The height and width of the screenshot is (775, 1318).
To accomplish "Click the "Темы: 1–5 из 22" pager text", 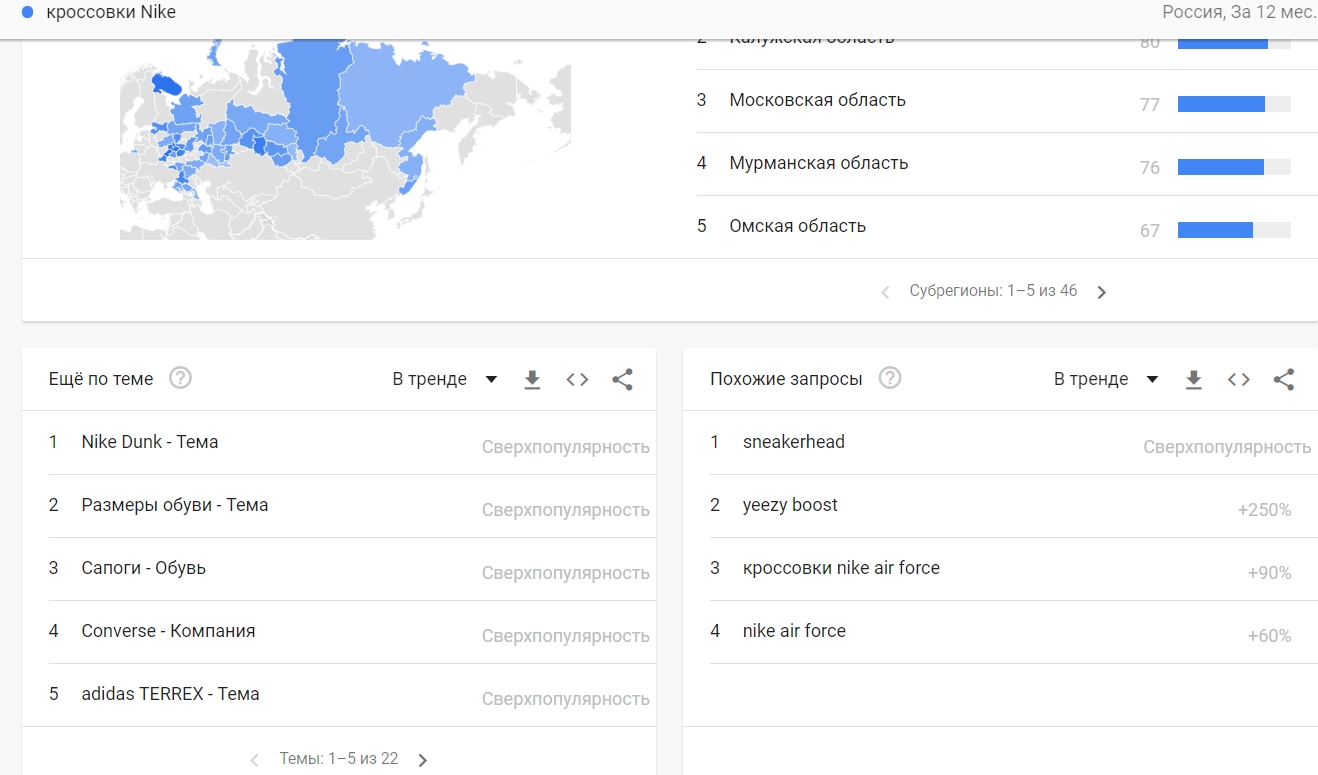I will pos(338,759).
